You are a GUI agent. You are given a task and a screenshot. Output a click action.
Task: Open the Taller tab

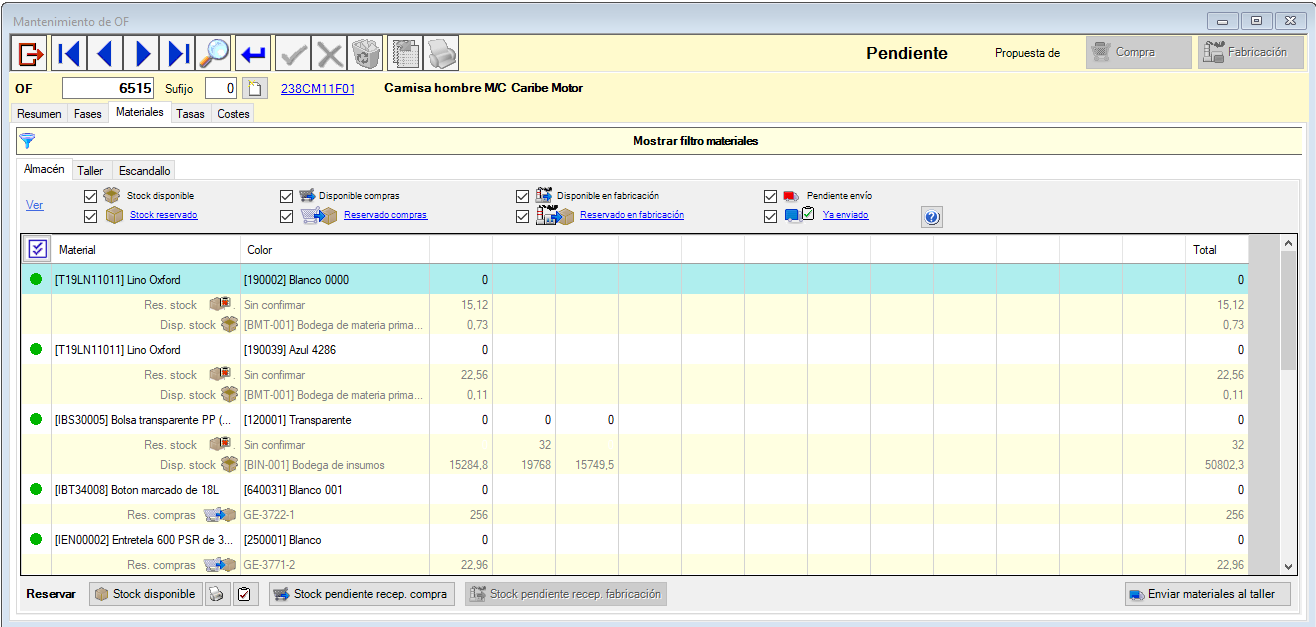click(90, 170)
